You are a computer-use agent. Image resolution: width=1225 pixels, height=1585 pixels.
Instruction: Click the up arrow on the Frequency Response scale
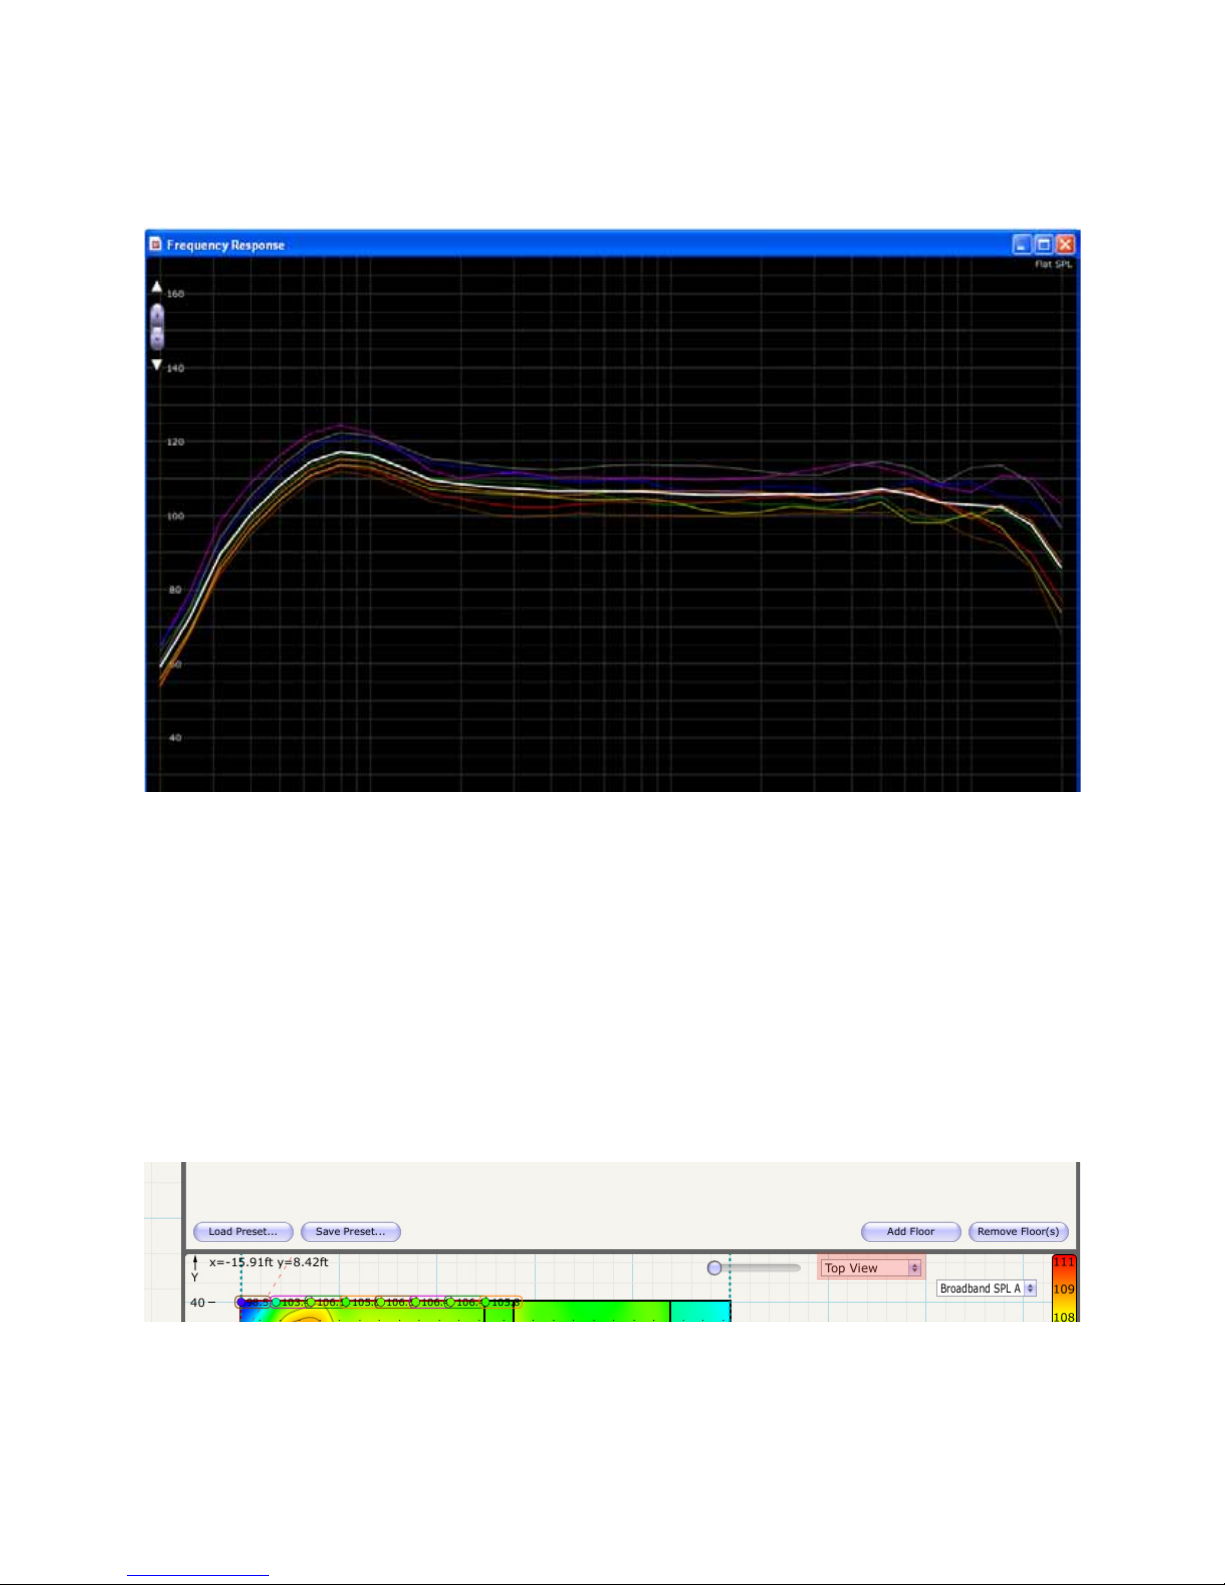[x=157, y=288]
